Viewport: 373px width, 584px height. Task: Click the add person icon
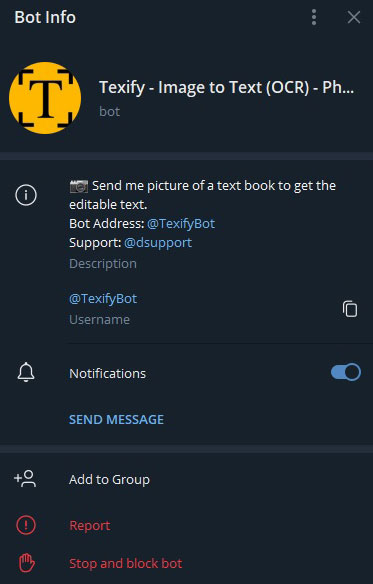pyautogui.click(x=25, y=479)
